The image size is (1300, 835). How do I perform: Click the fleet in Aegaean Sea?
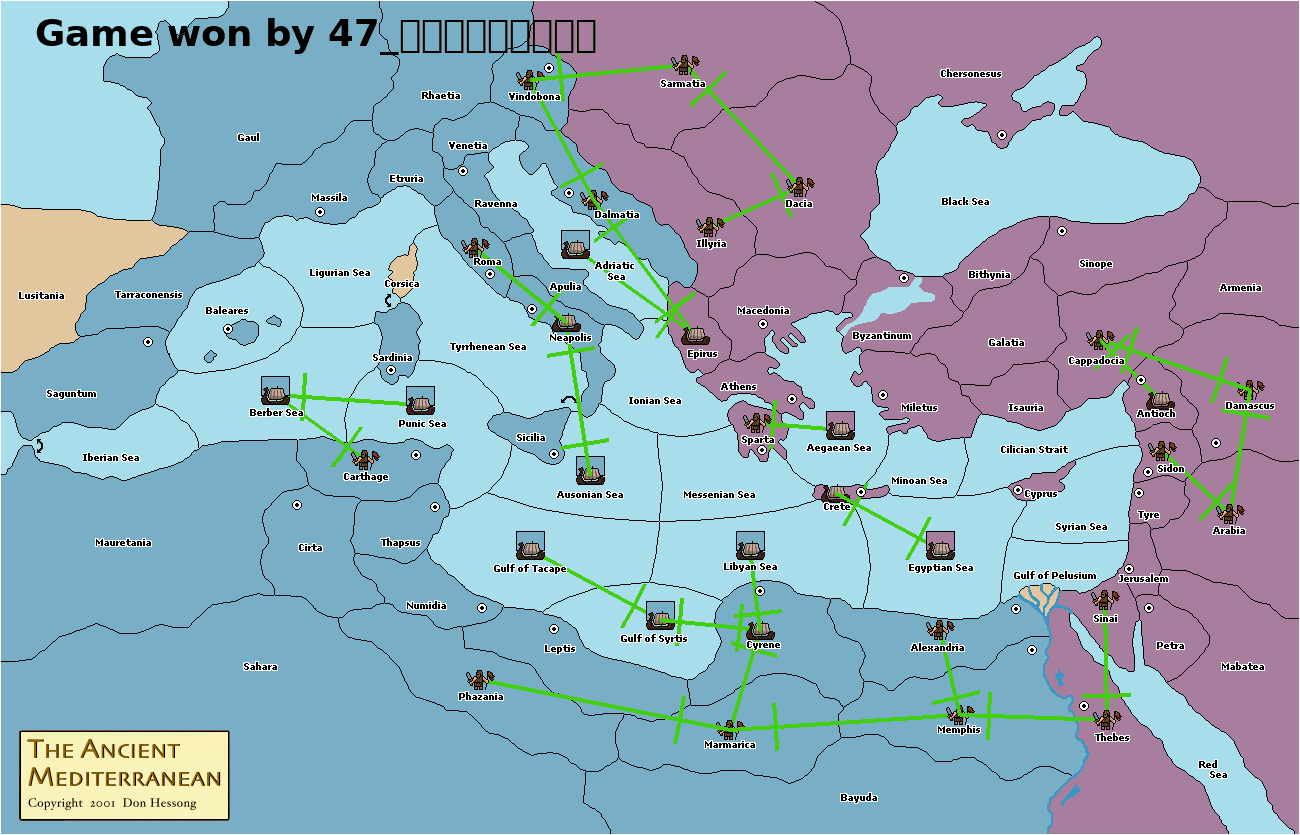(840, 426)
